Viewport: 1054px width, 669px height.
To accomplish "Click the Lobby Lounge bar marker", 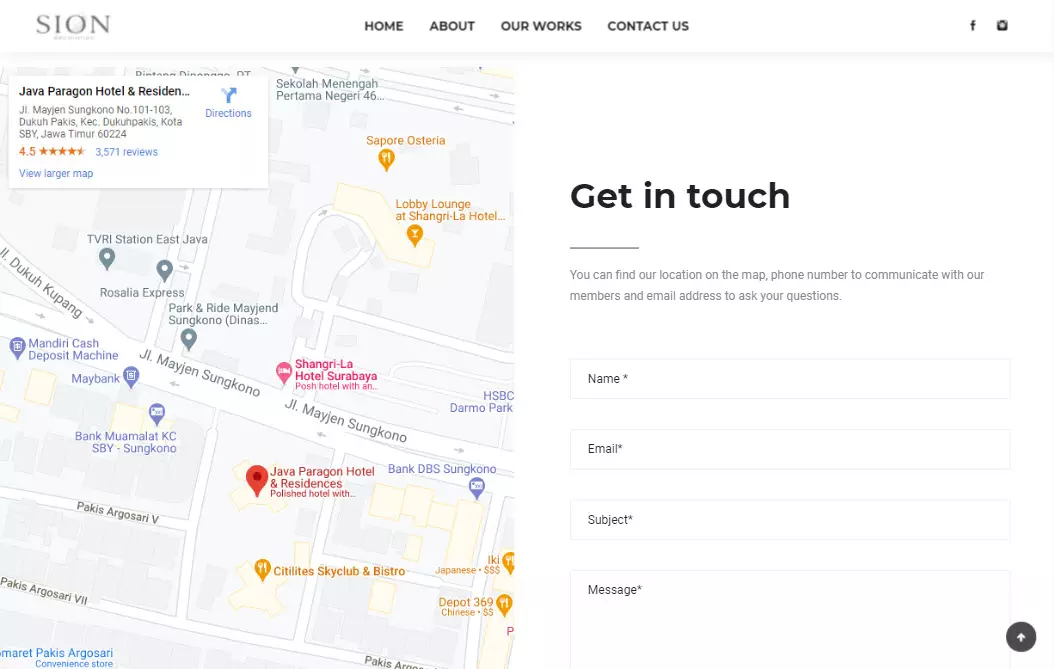I will [415, 236].
